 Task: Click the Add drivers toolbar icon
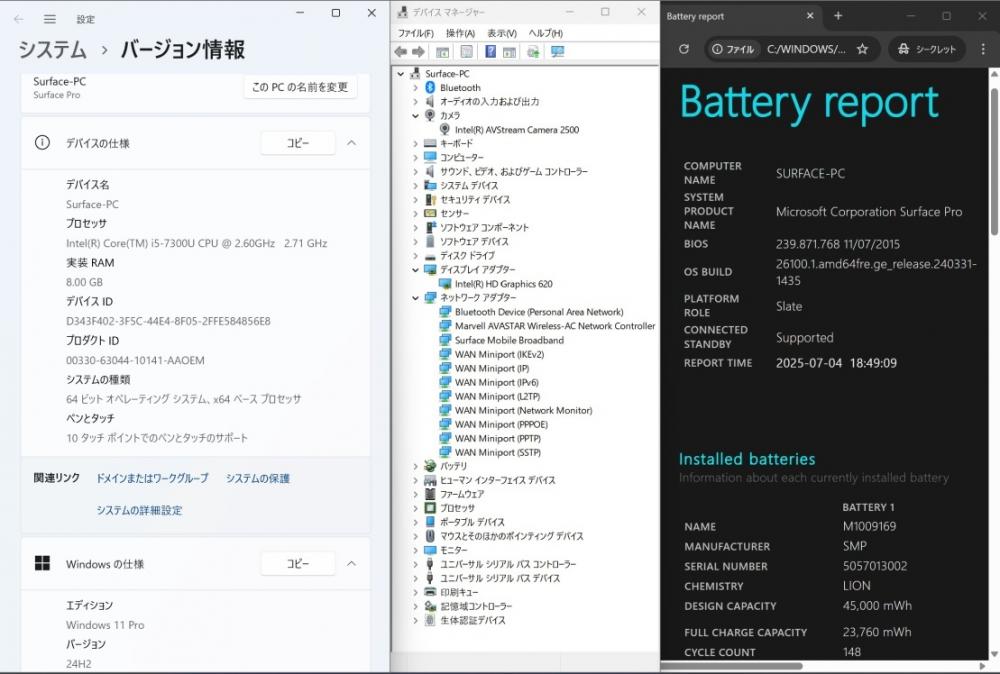point(533,52)
